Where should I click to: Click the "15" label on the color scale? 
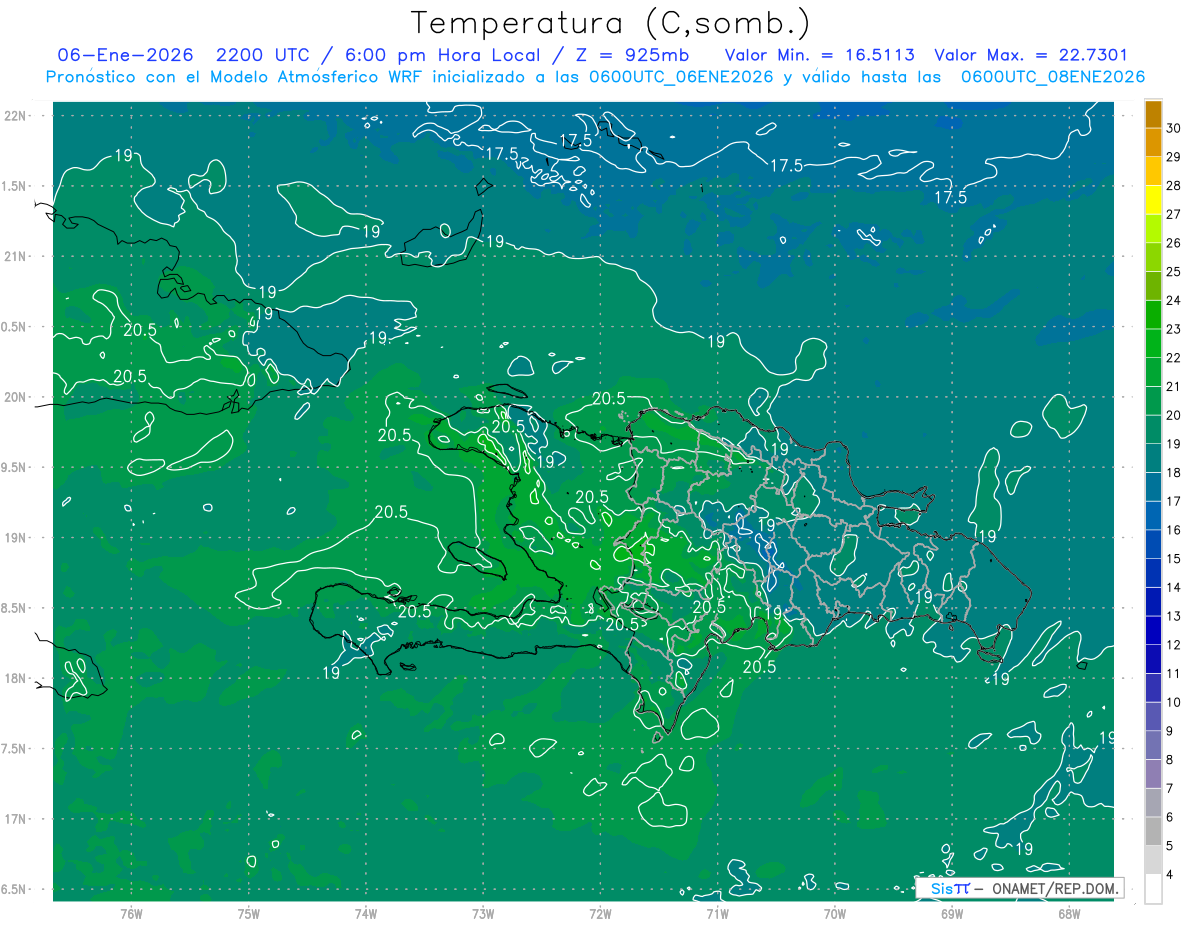click(1174, 559)
